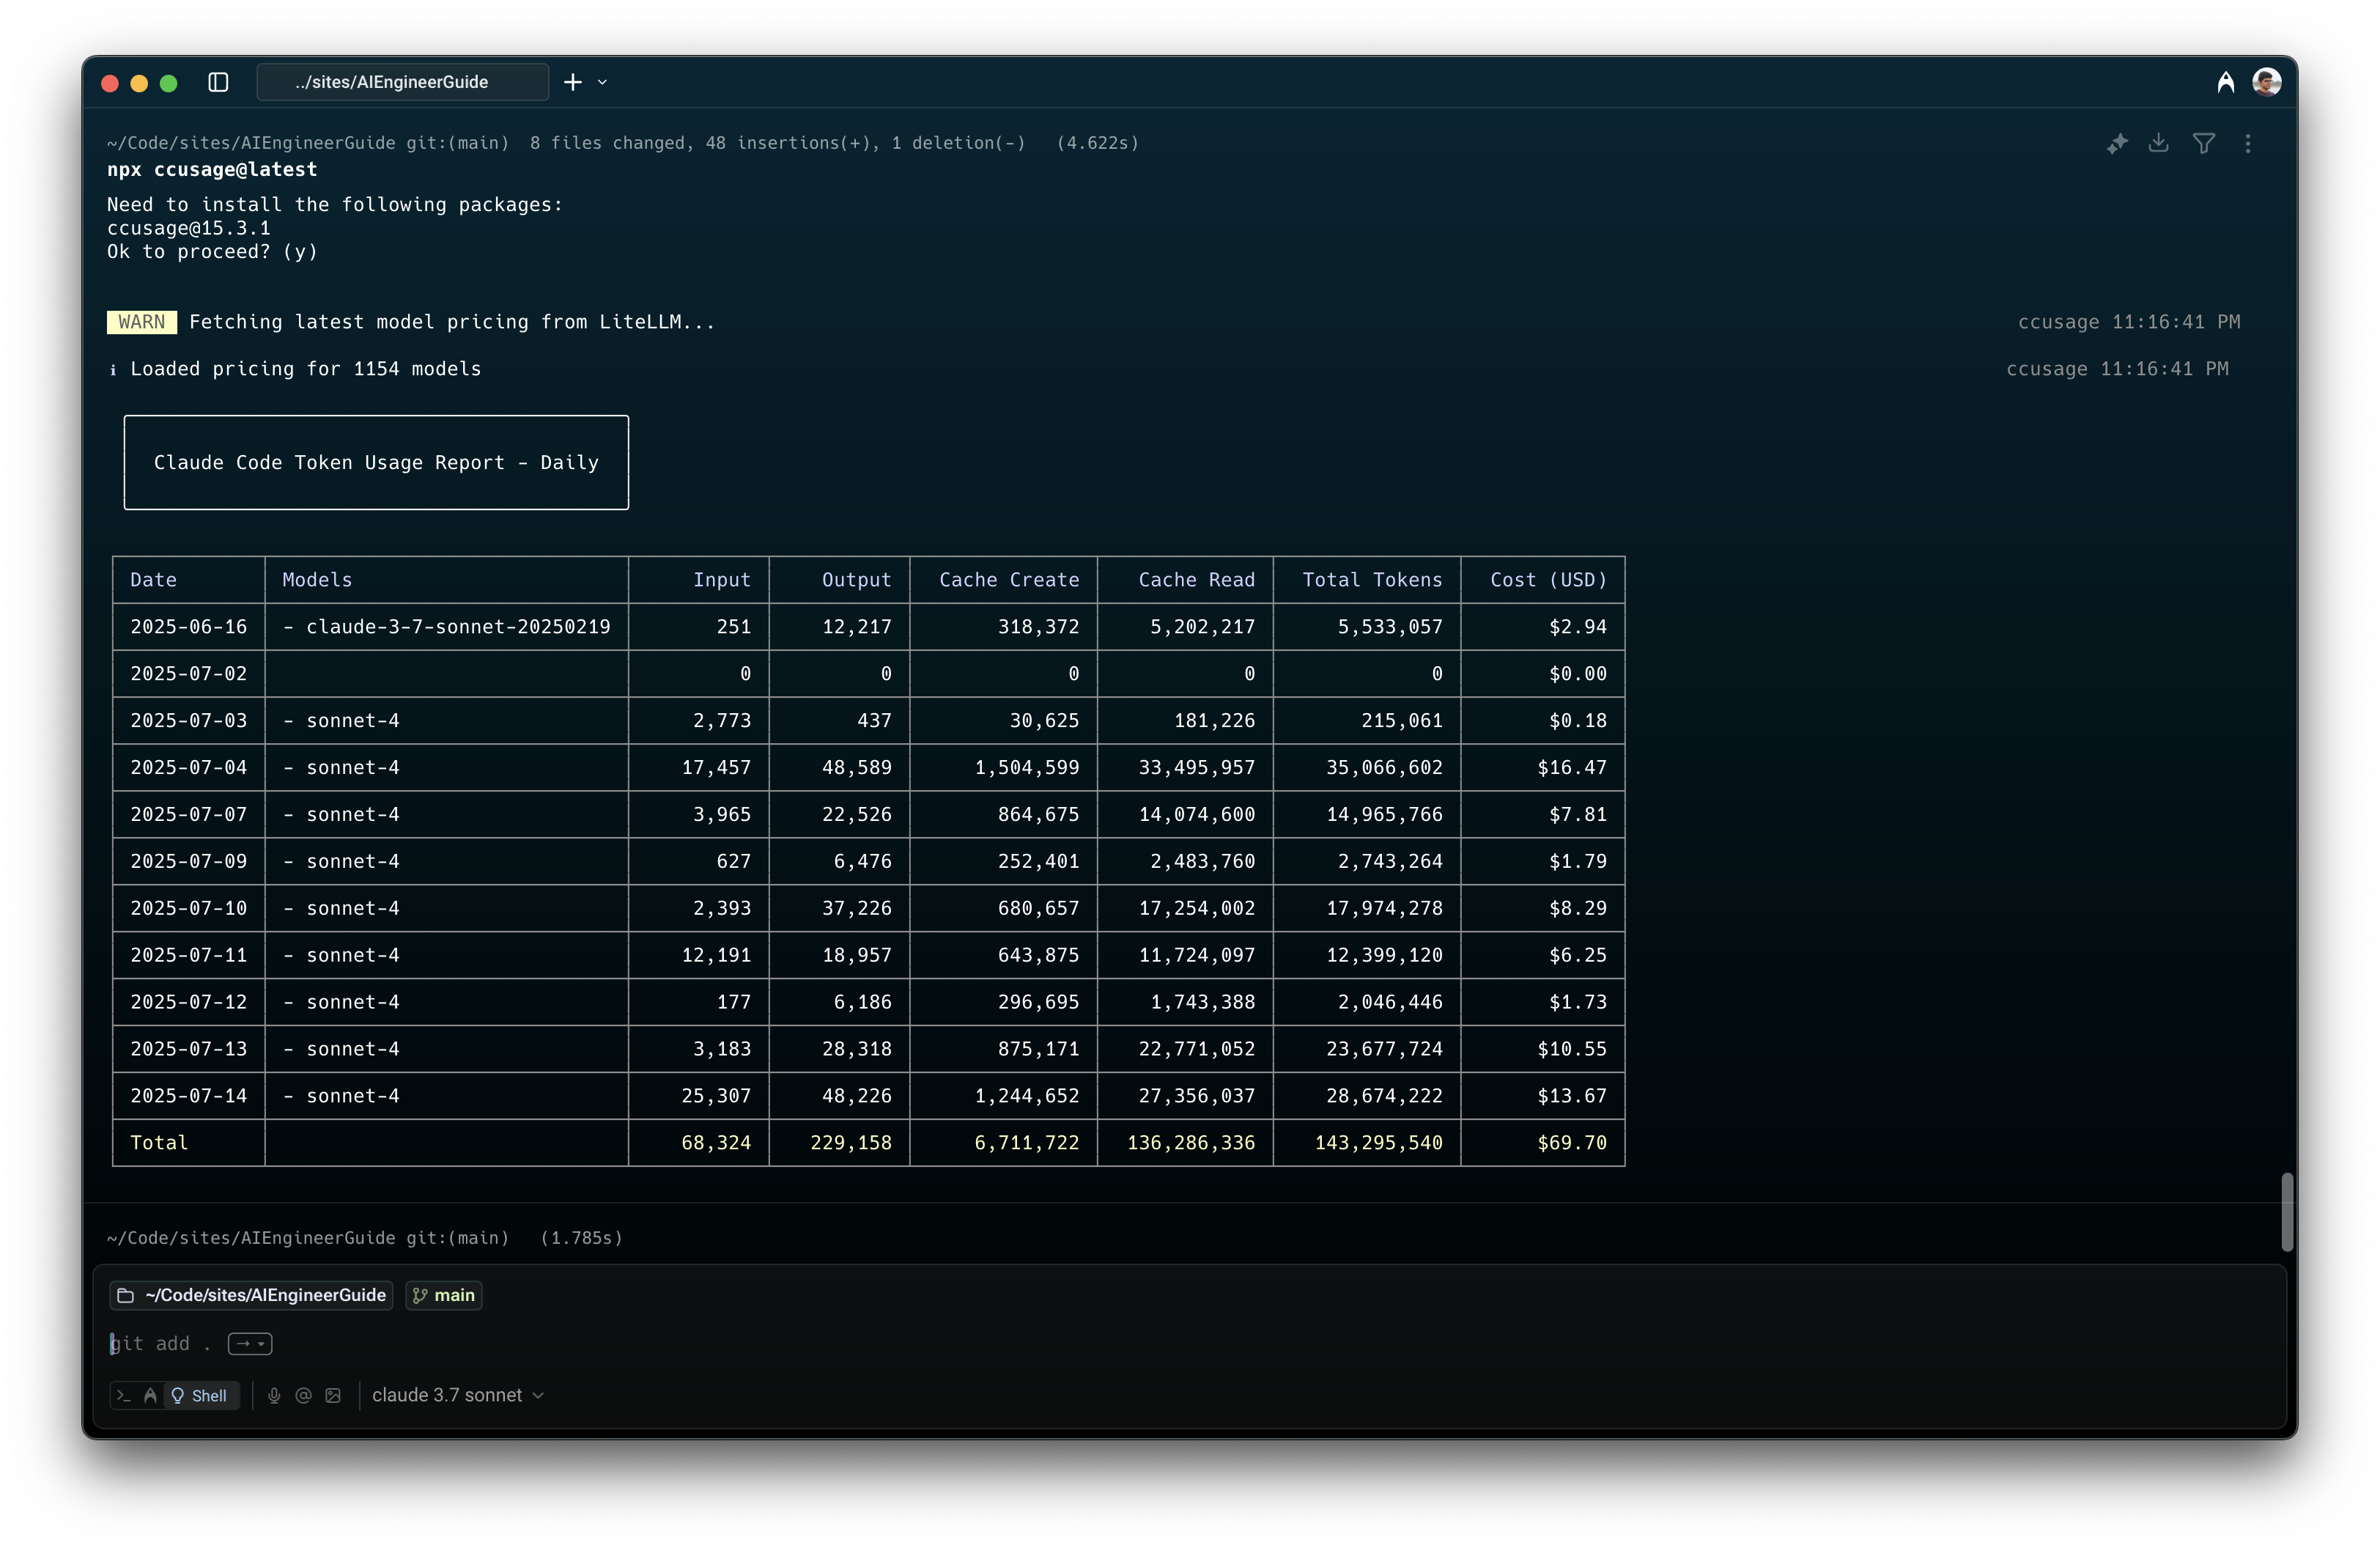Open the block's three-dot menu
Screen dimensions: 2380x1548
tap(2248, 144)
